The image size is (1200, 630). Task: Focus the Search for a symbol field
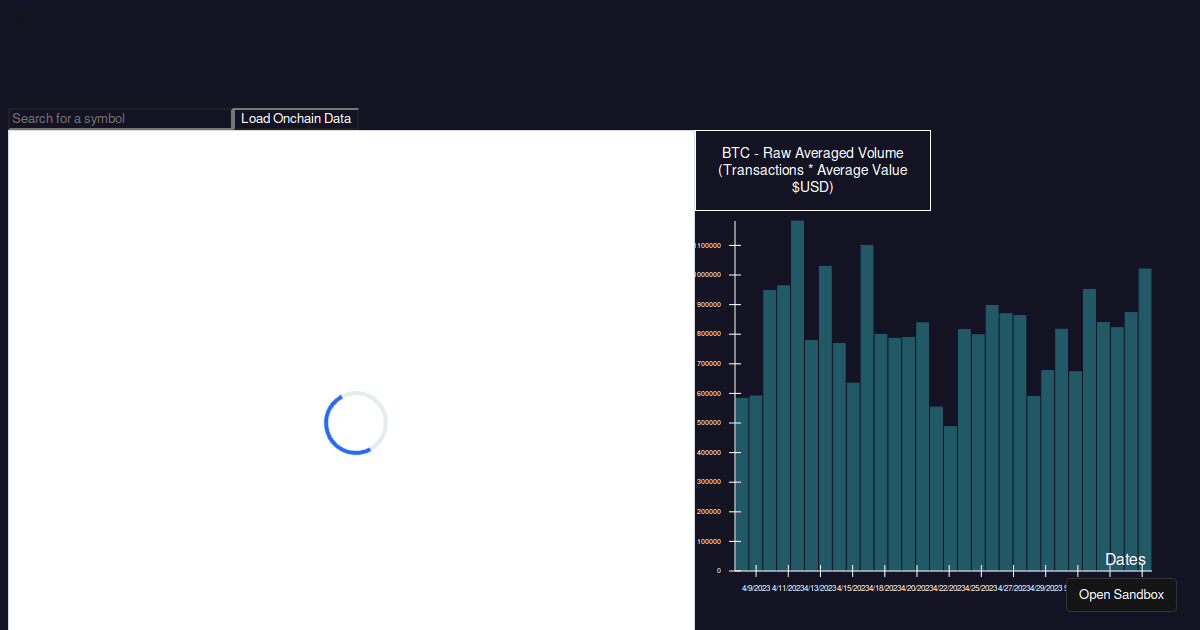click(x=119, y=119)
